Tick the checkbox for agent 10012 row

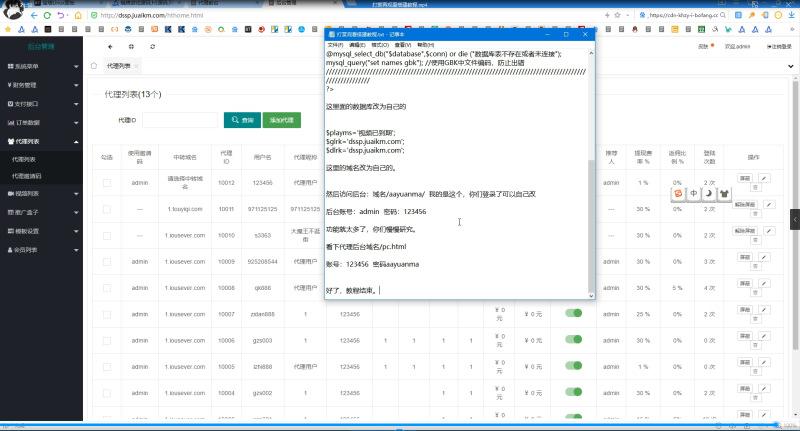(107, 183)
